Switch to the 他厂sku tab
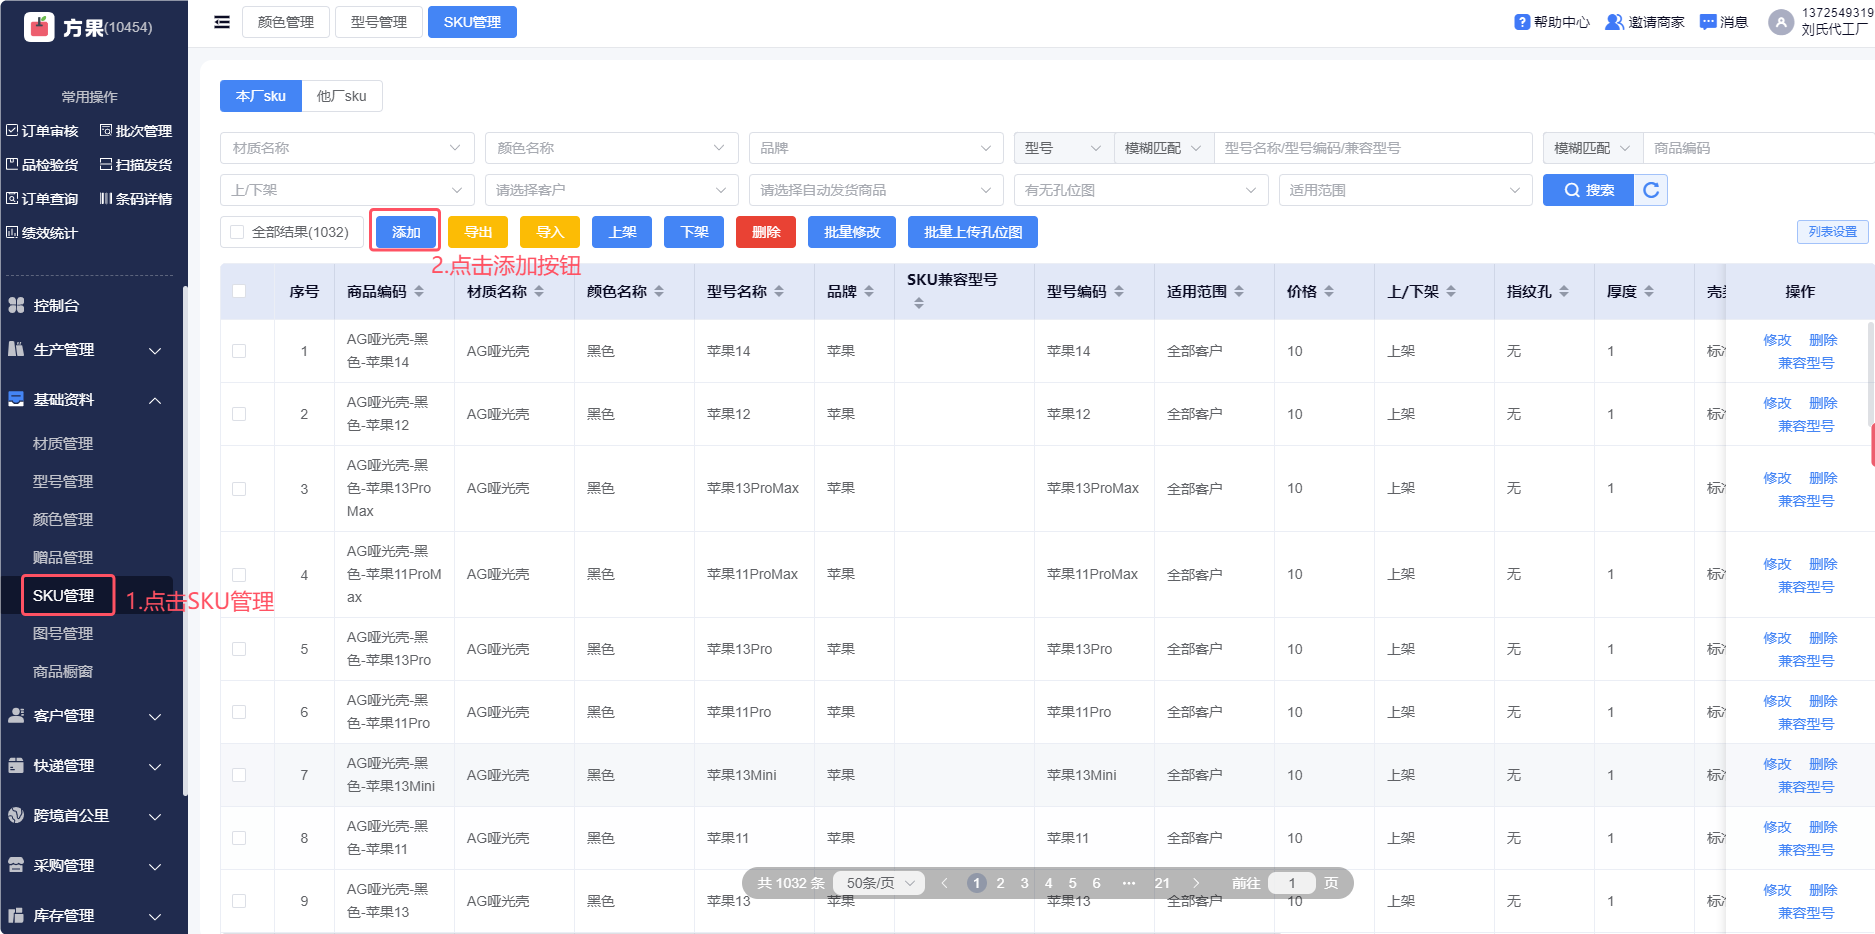Viewport: 1875px width, 934px height. pyautogui.click(x=341, y=96)
